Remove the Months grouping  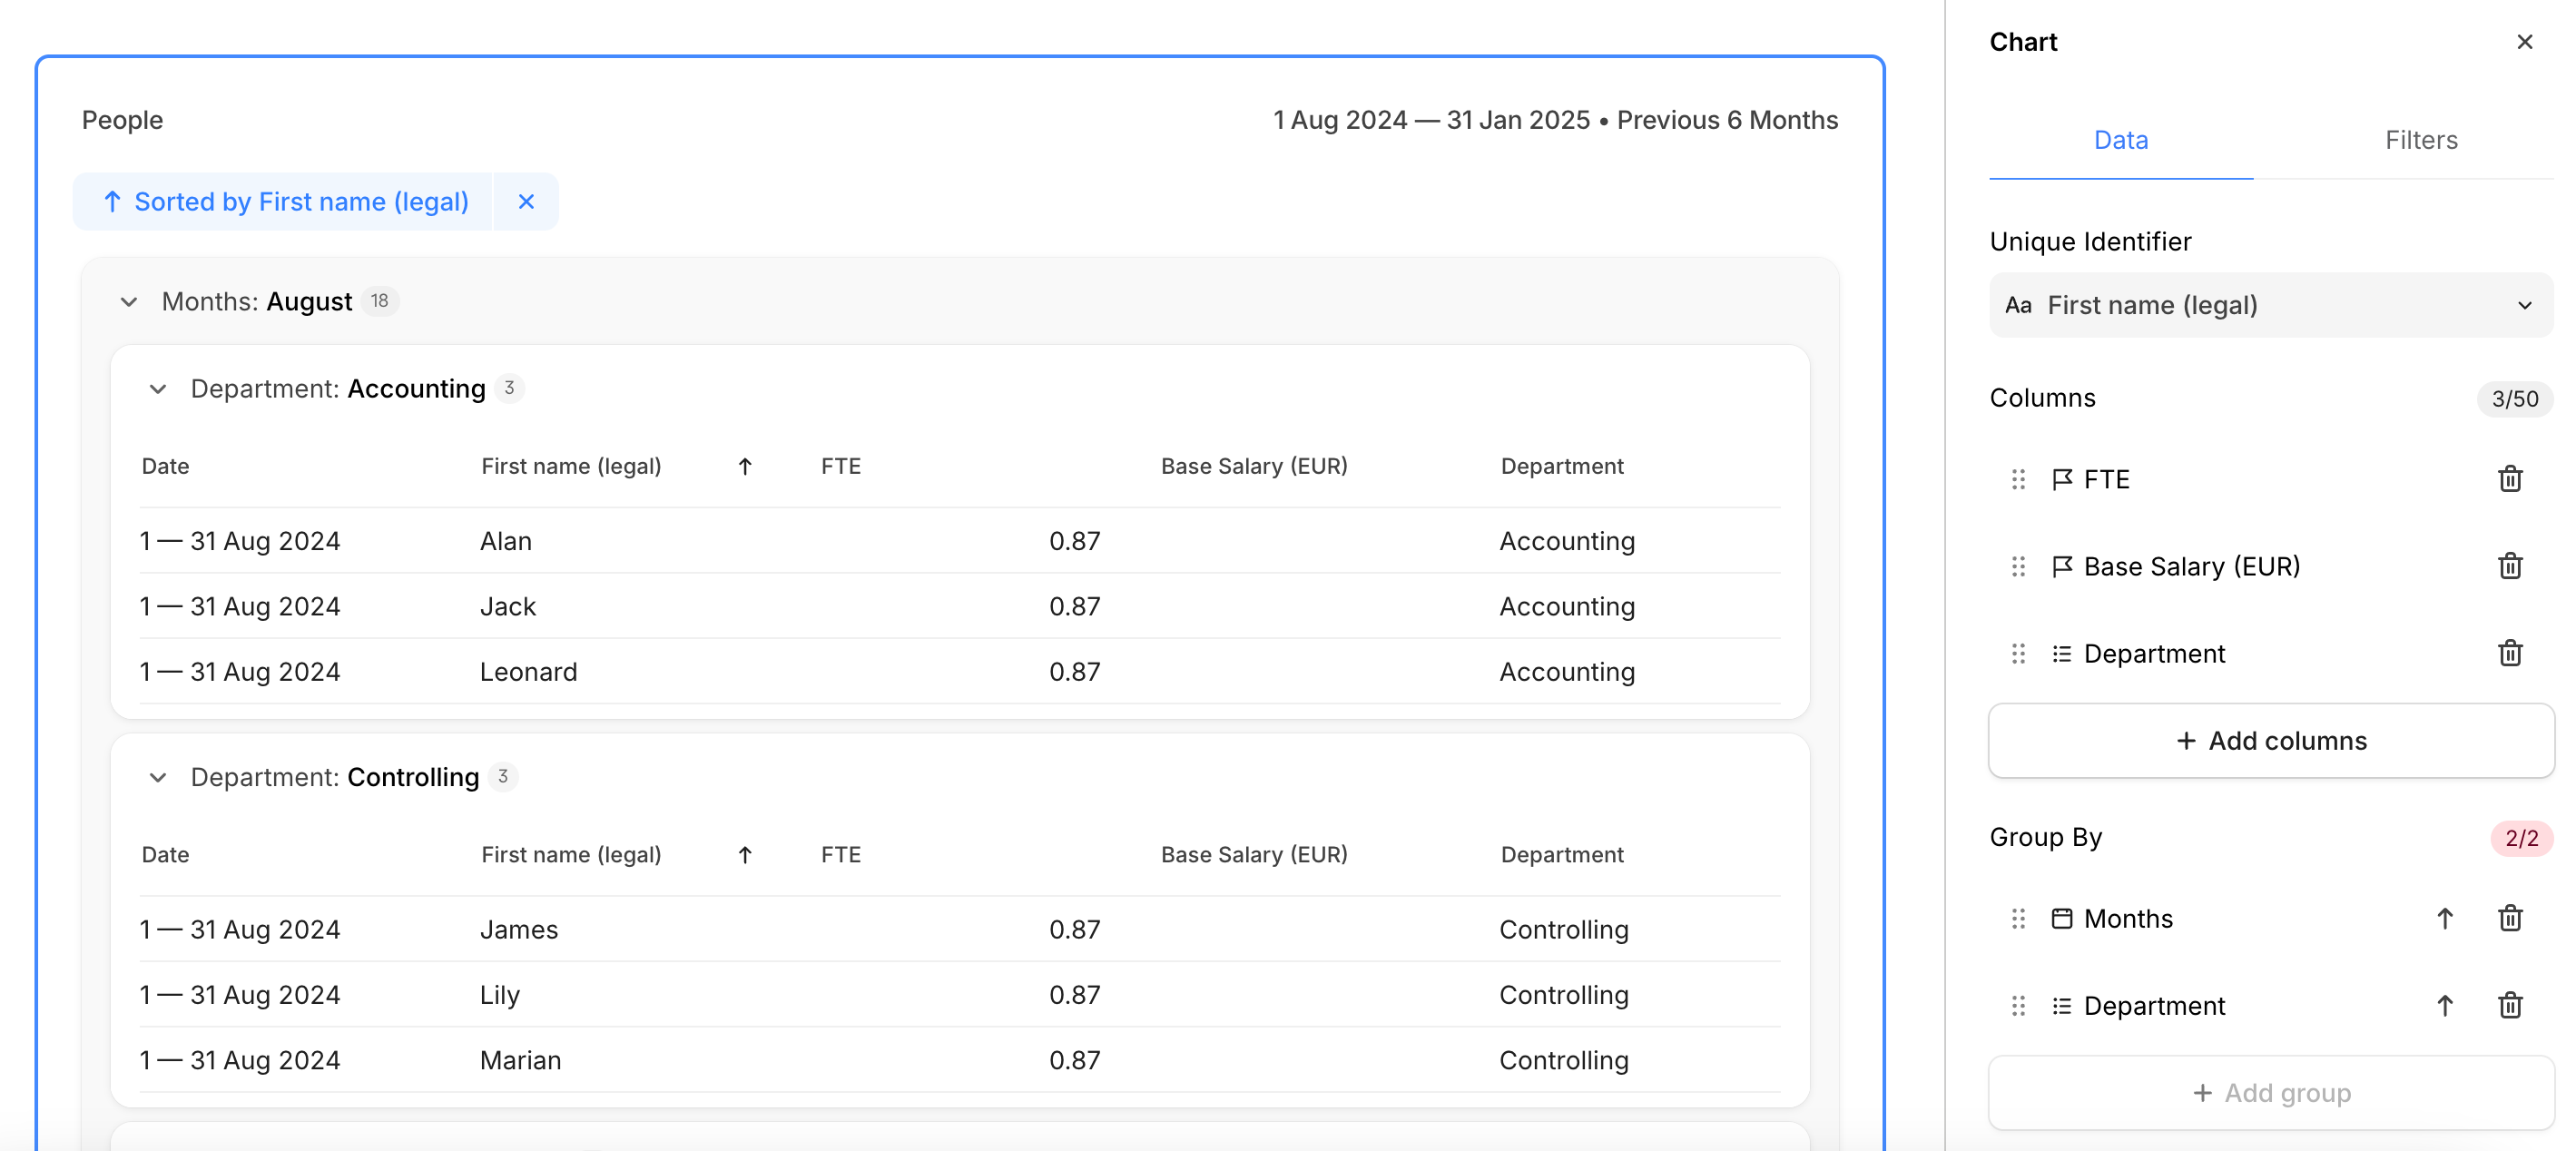[2509, 918]
